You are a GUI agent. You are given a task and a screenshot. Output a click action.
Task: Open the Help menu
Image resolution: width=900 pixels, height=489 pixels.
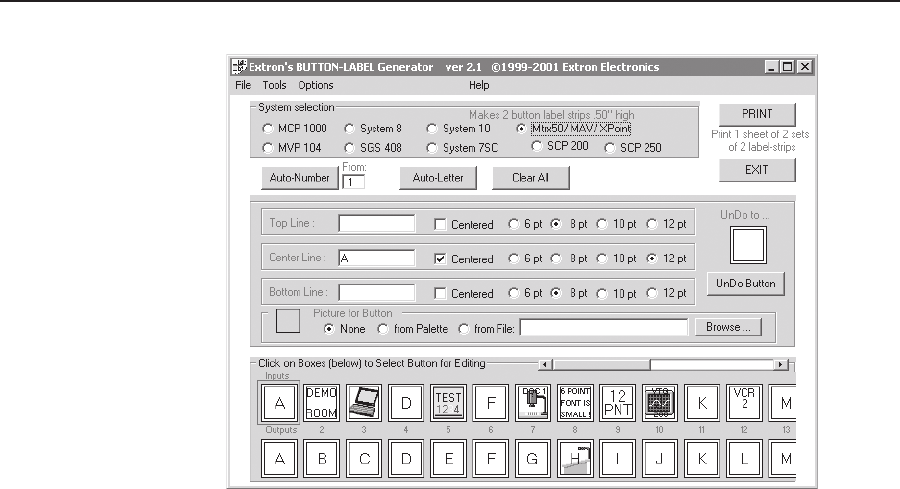[479, 85]
